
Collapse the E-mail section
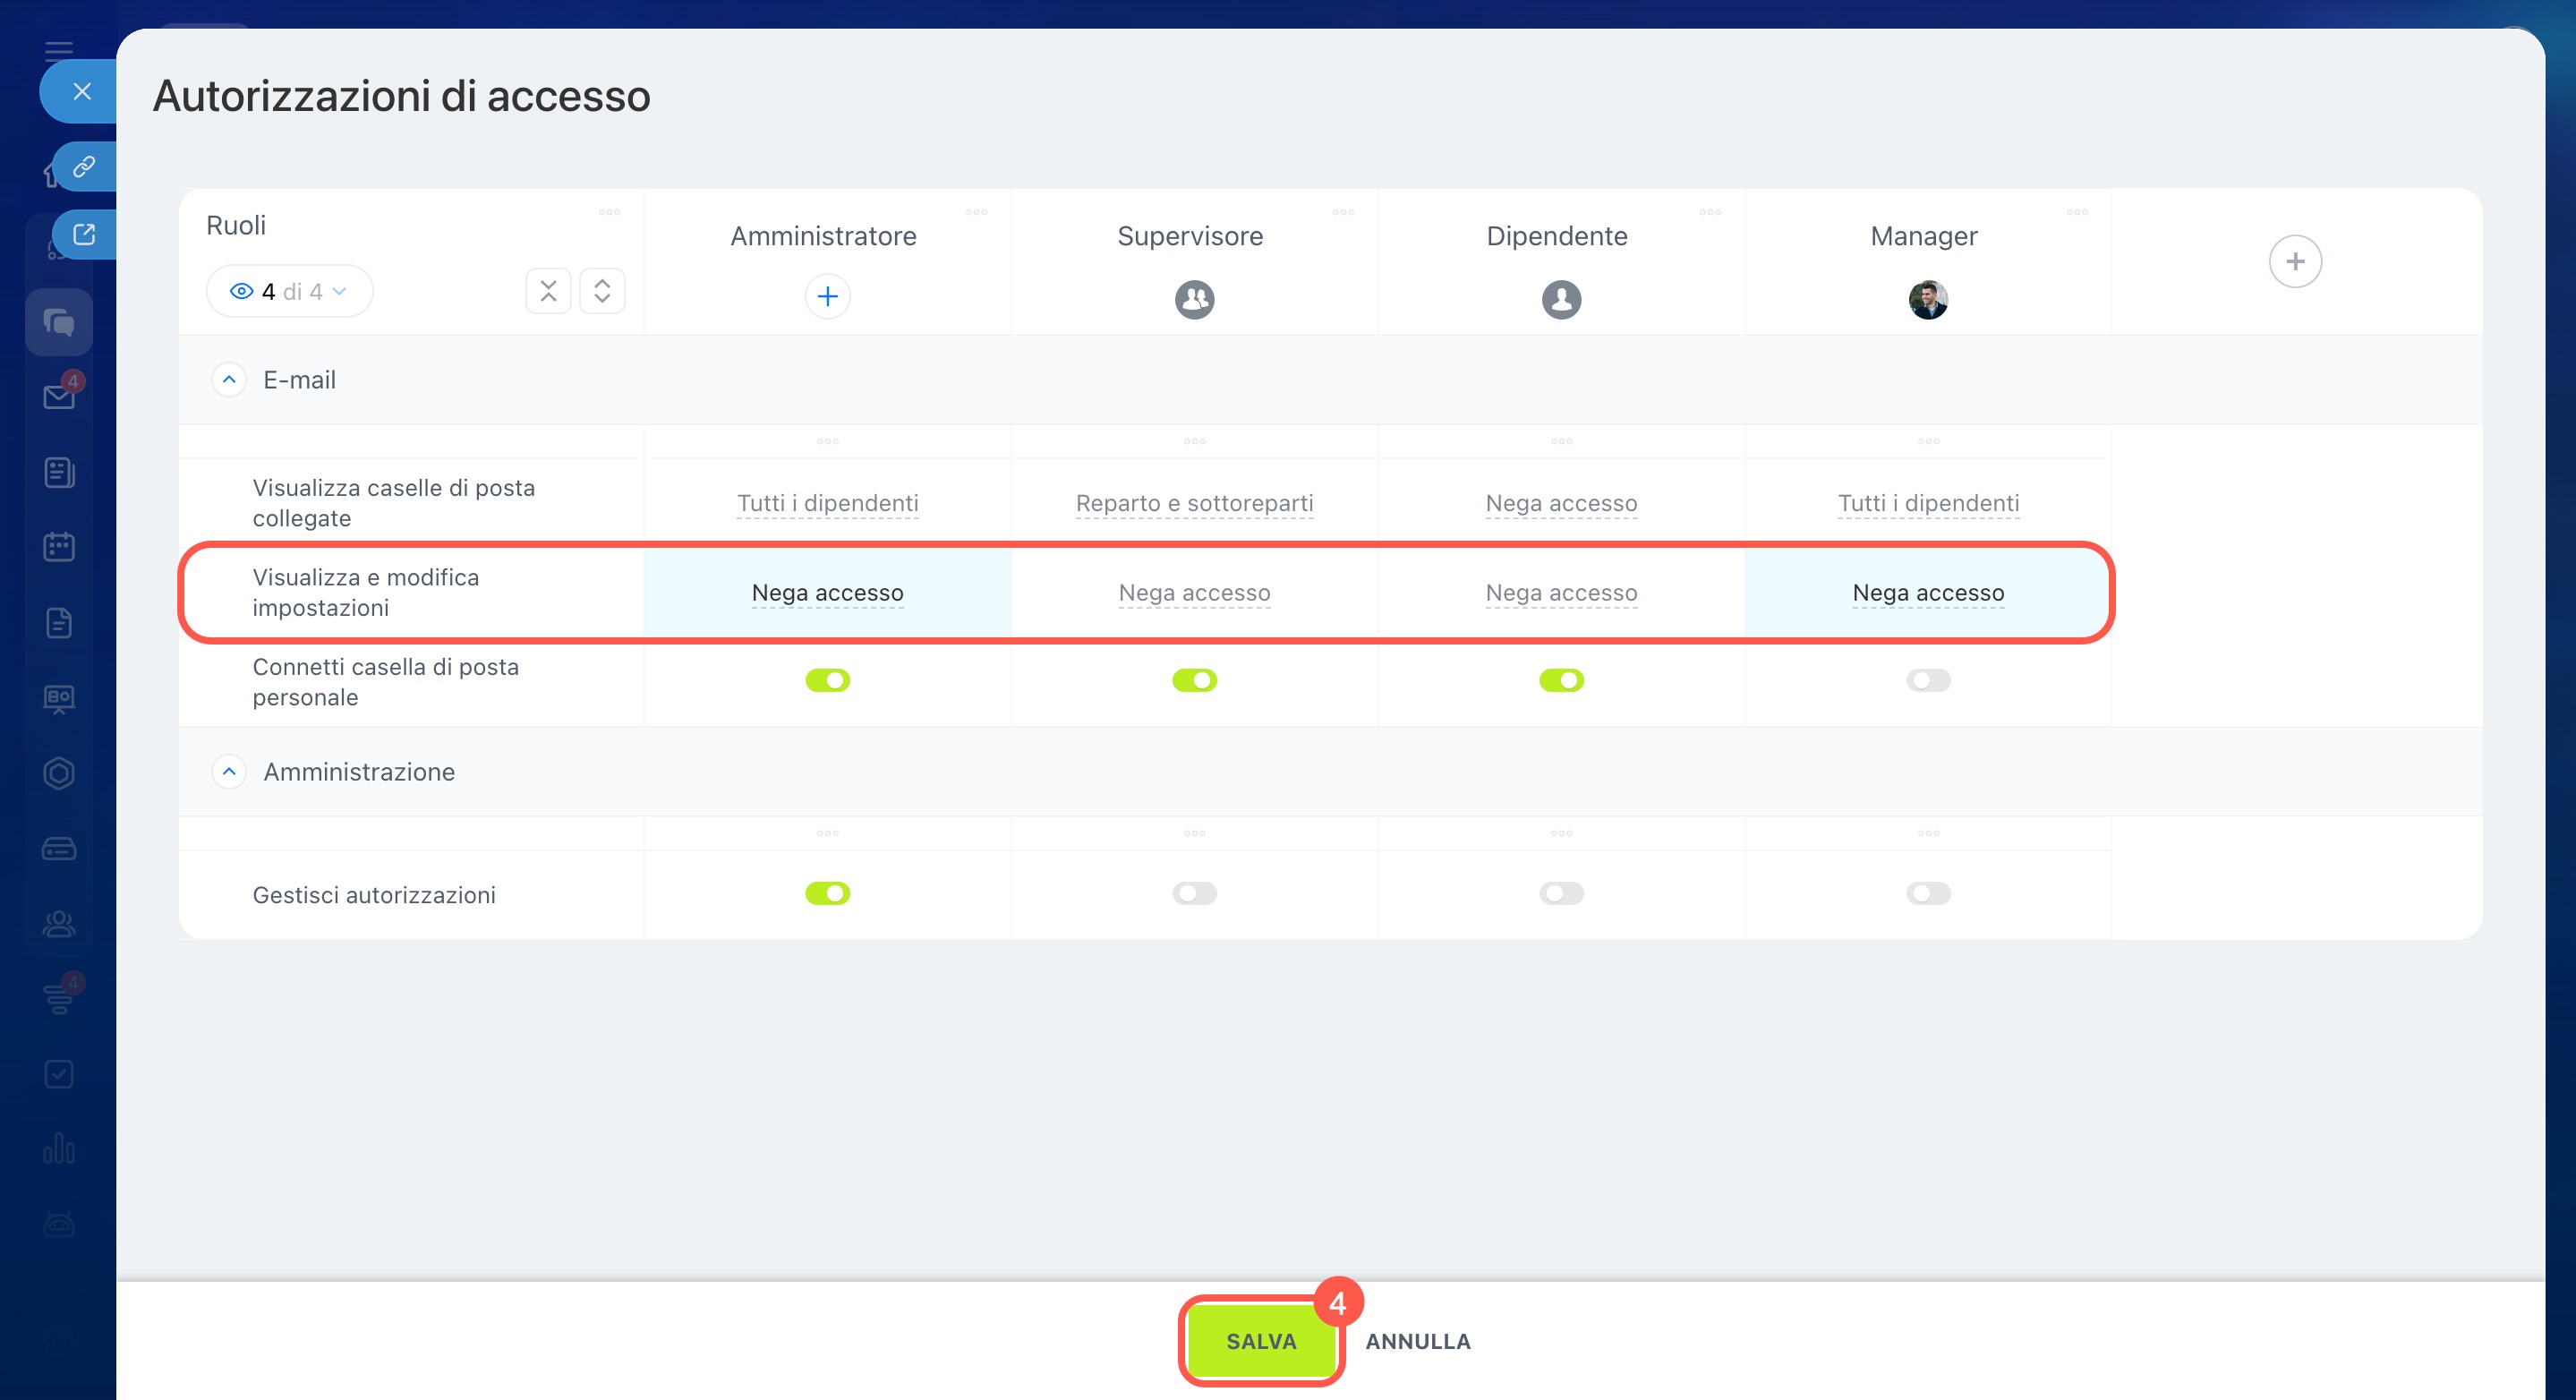[229, 380]
